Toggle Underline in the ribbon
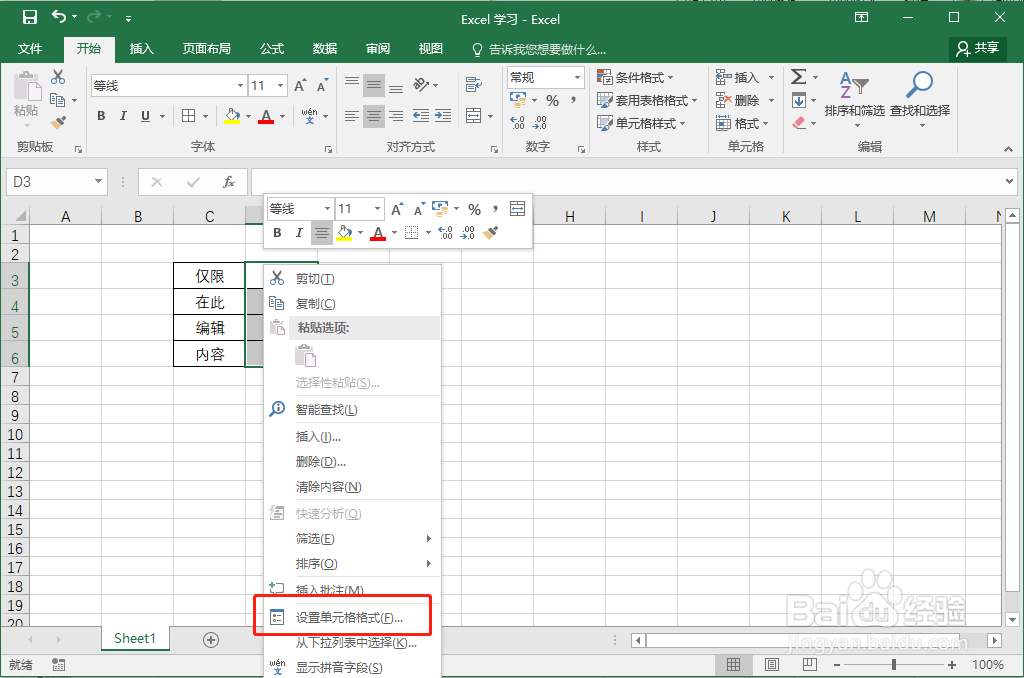Screen dimensions: 1024x678 click(x=145, y=116)
